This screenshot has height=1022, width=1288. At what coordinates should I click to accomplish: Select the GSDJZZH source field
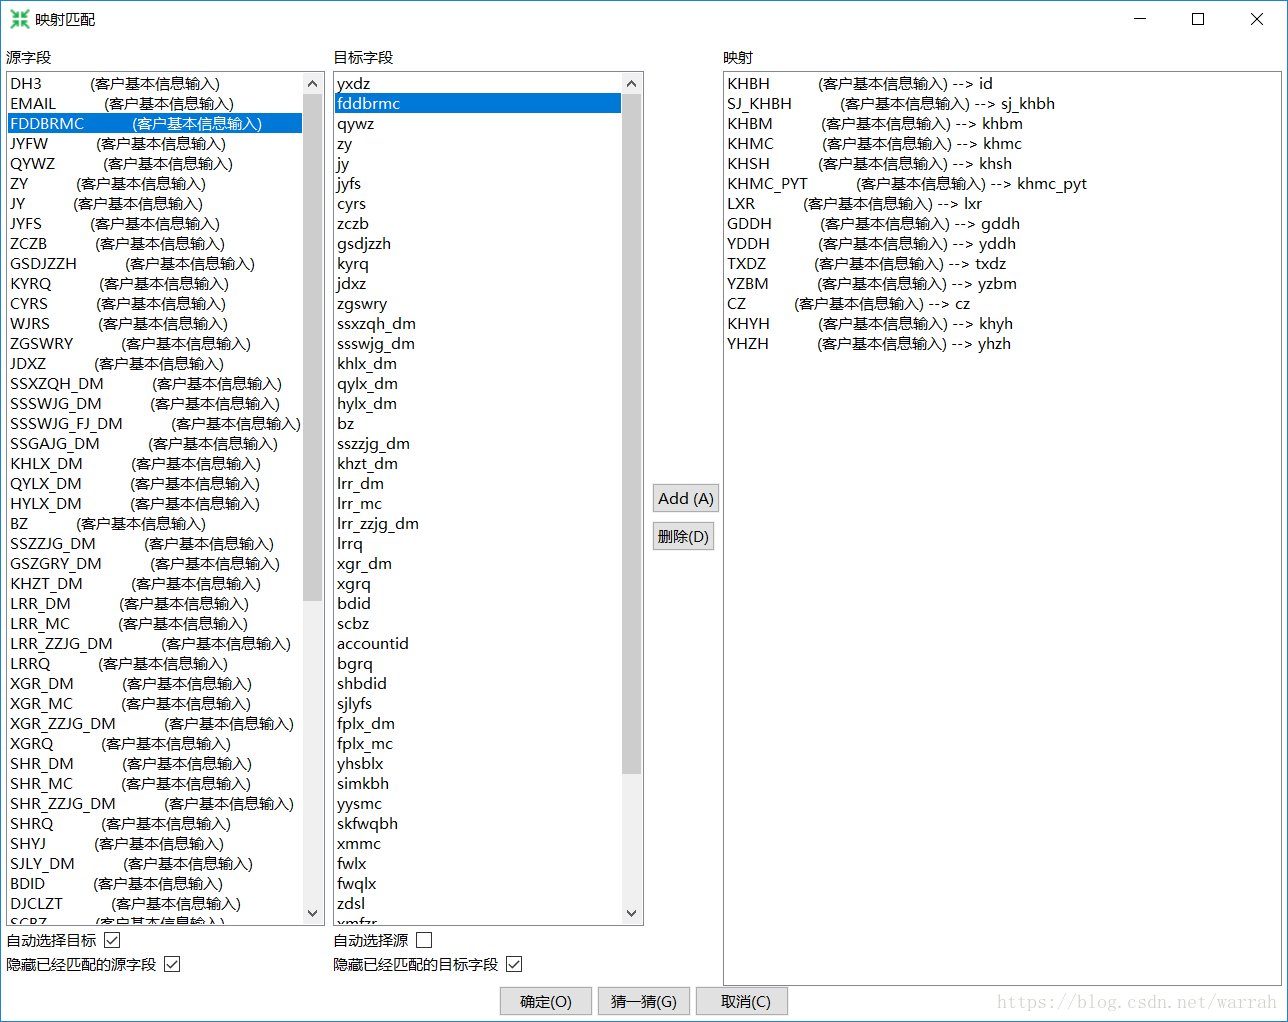154,264
